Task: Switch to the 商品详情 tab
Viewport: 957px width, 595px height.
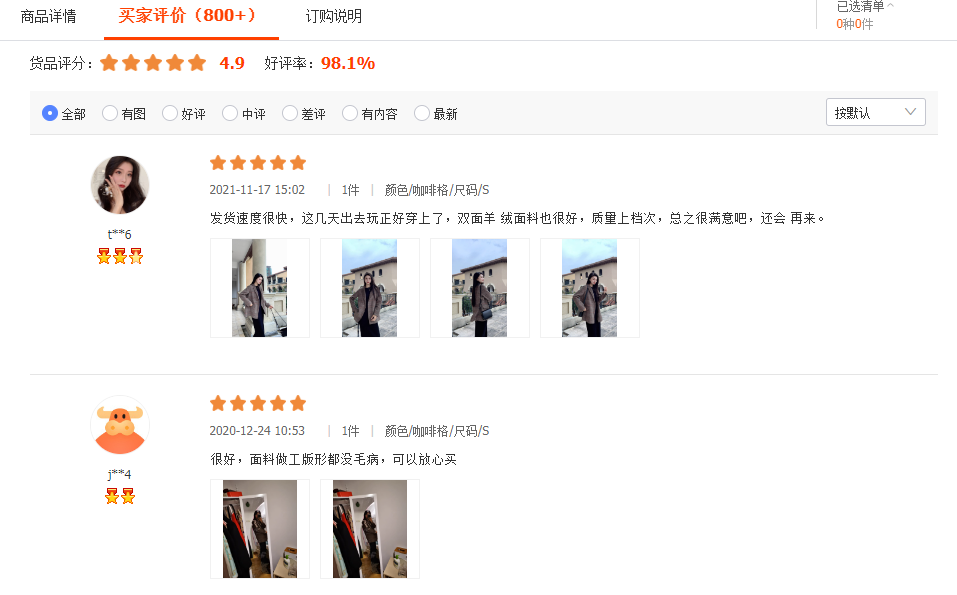Action: [47, 17]
